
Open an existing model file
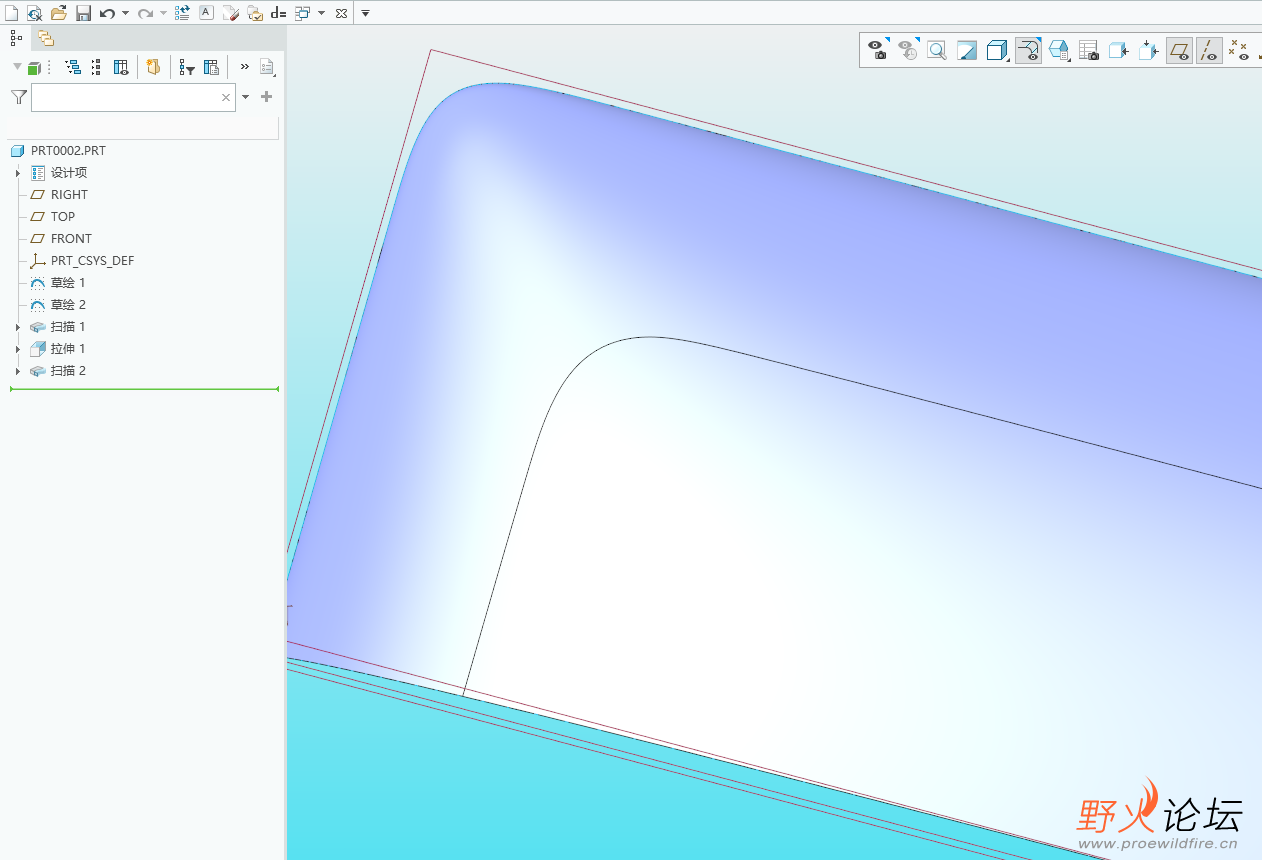tap(59, 12)
